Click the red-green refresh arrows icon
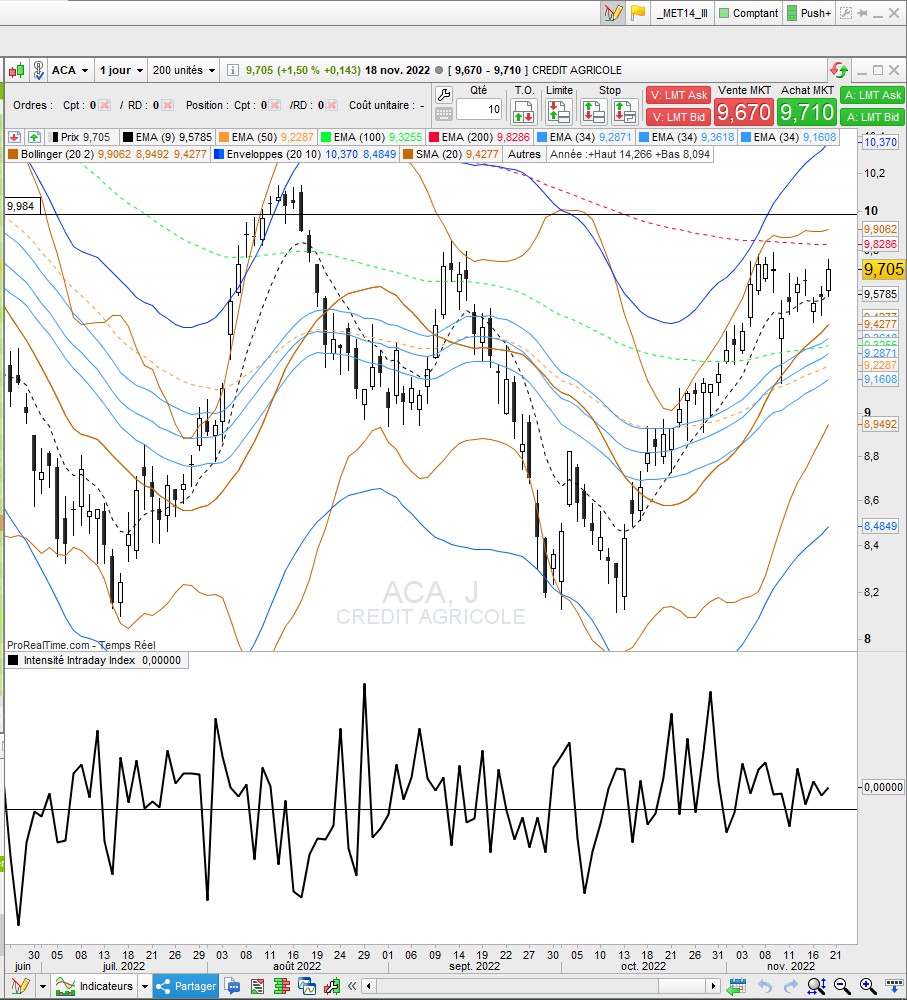This screenshot has width=907, height=1000. (838, 70)
